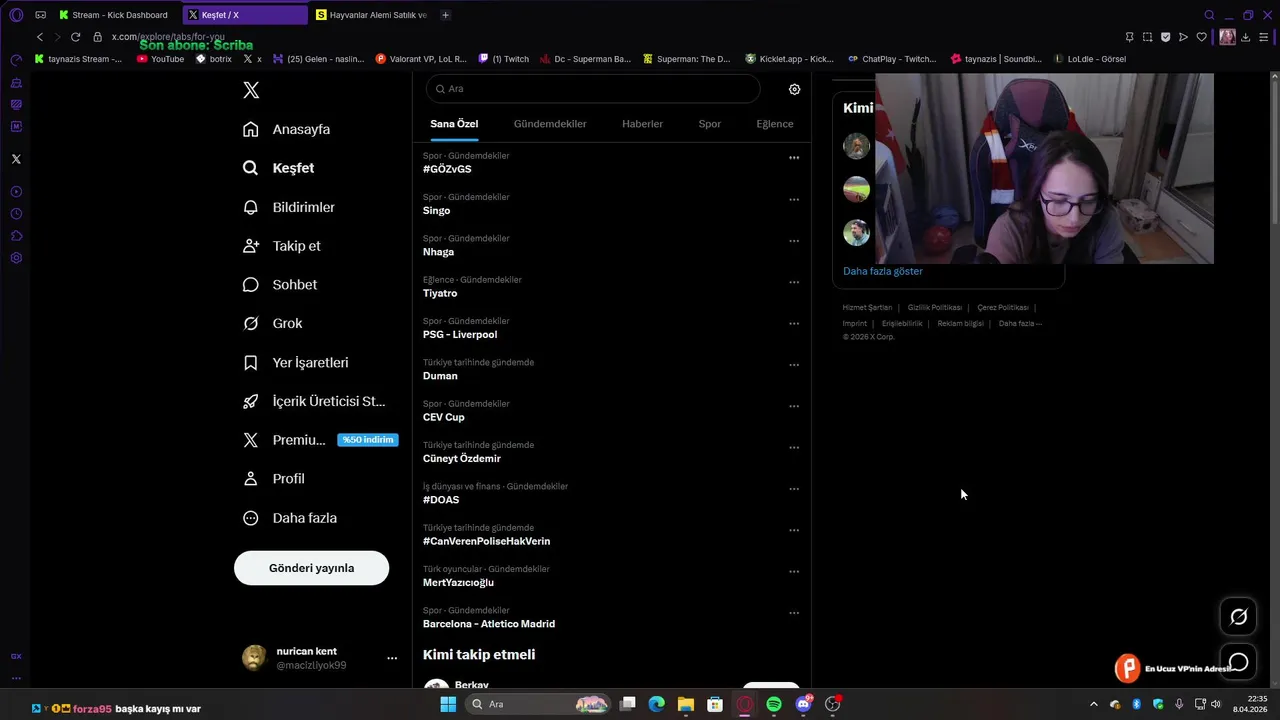Open Bildirimler notifications
Screen dimensions: 1280x720
pos(289,207)
